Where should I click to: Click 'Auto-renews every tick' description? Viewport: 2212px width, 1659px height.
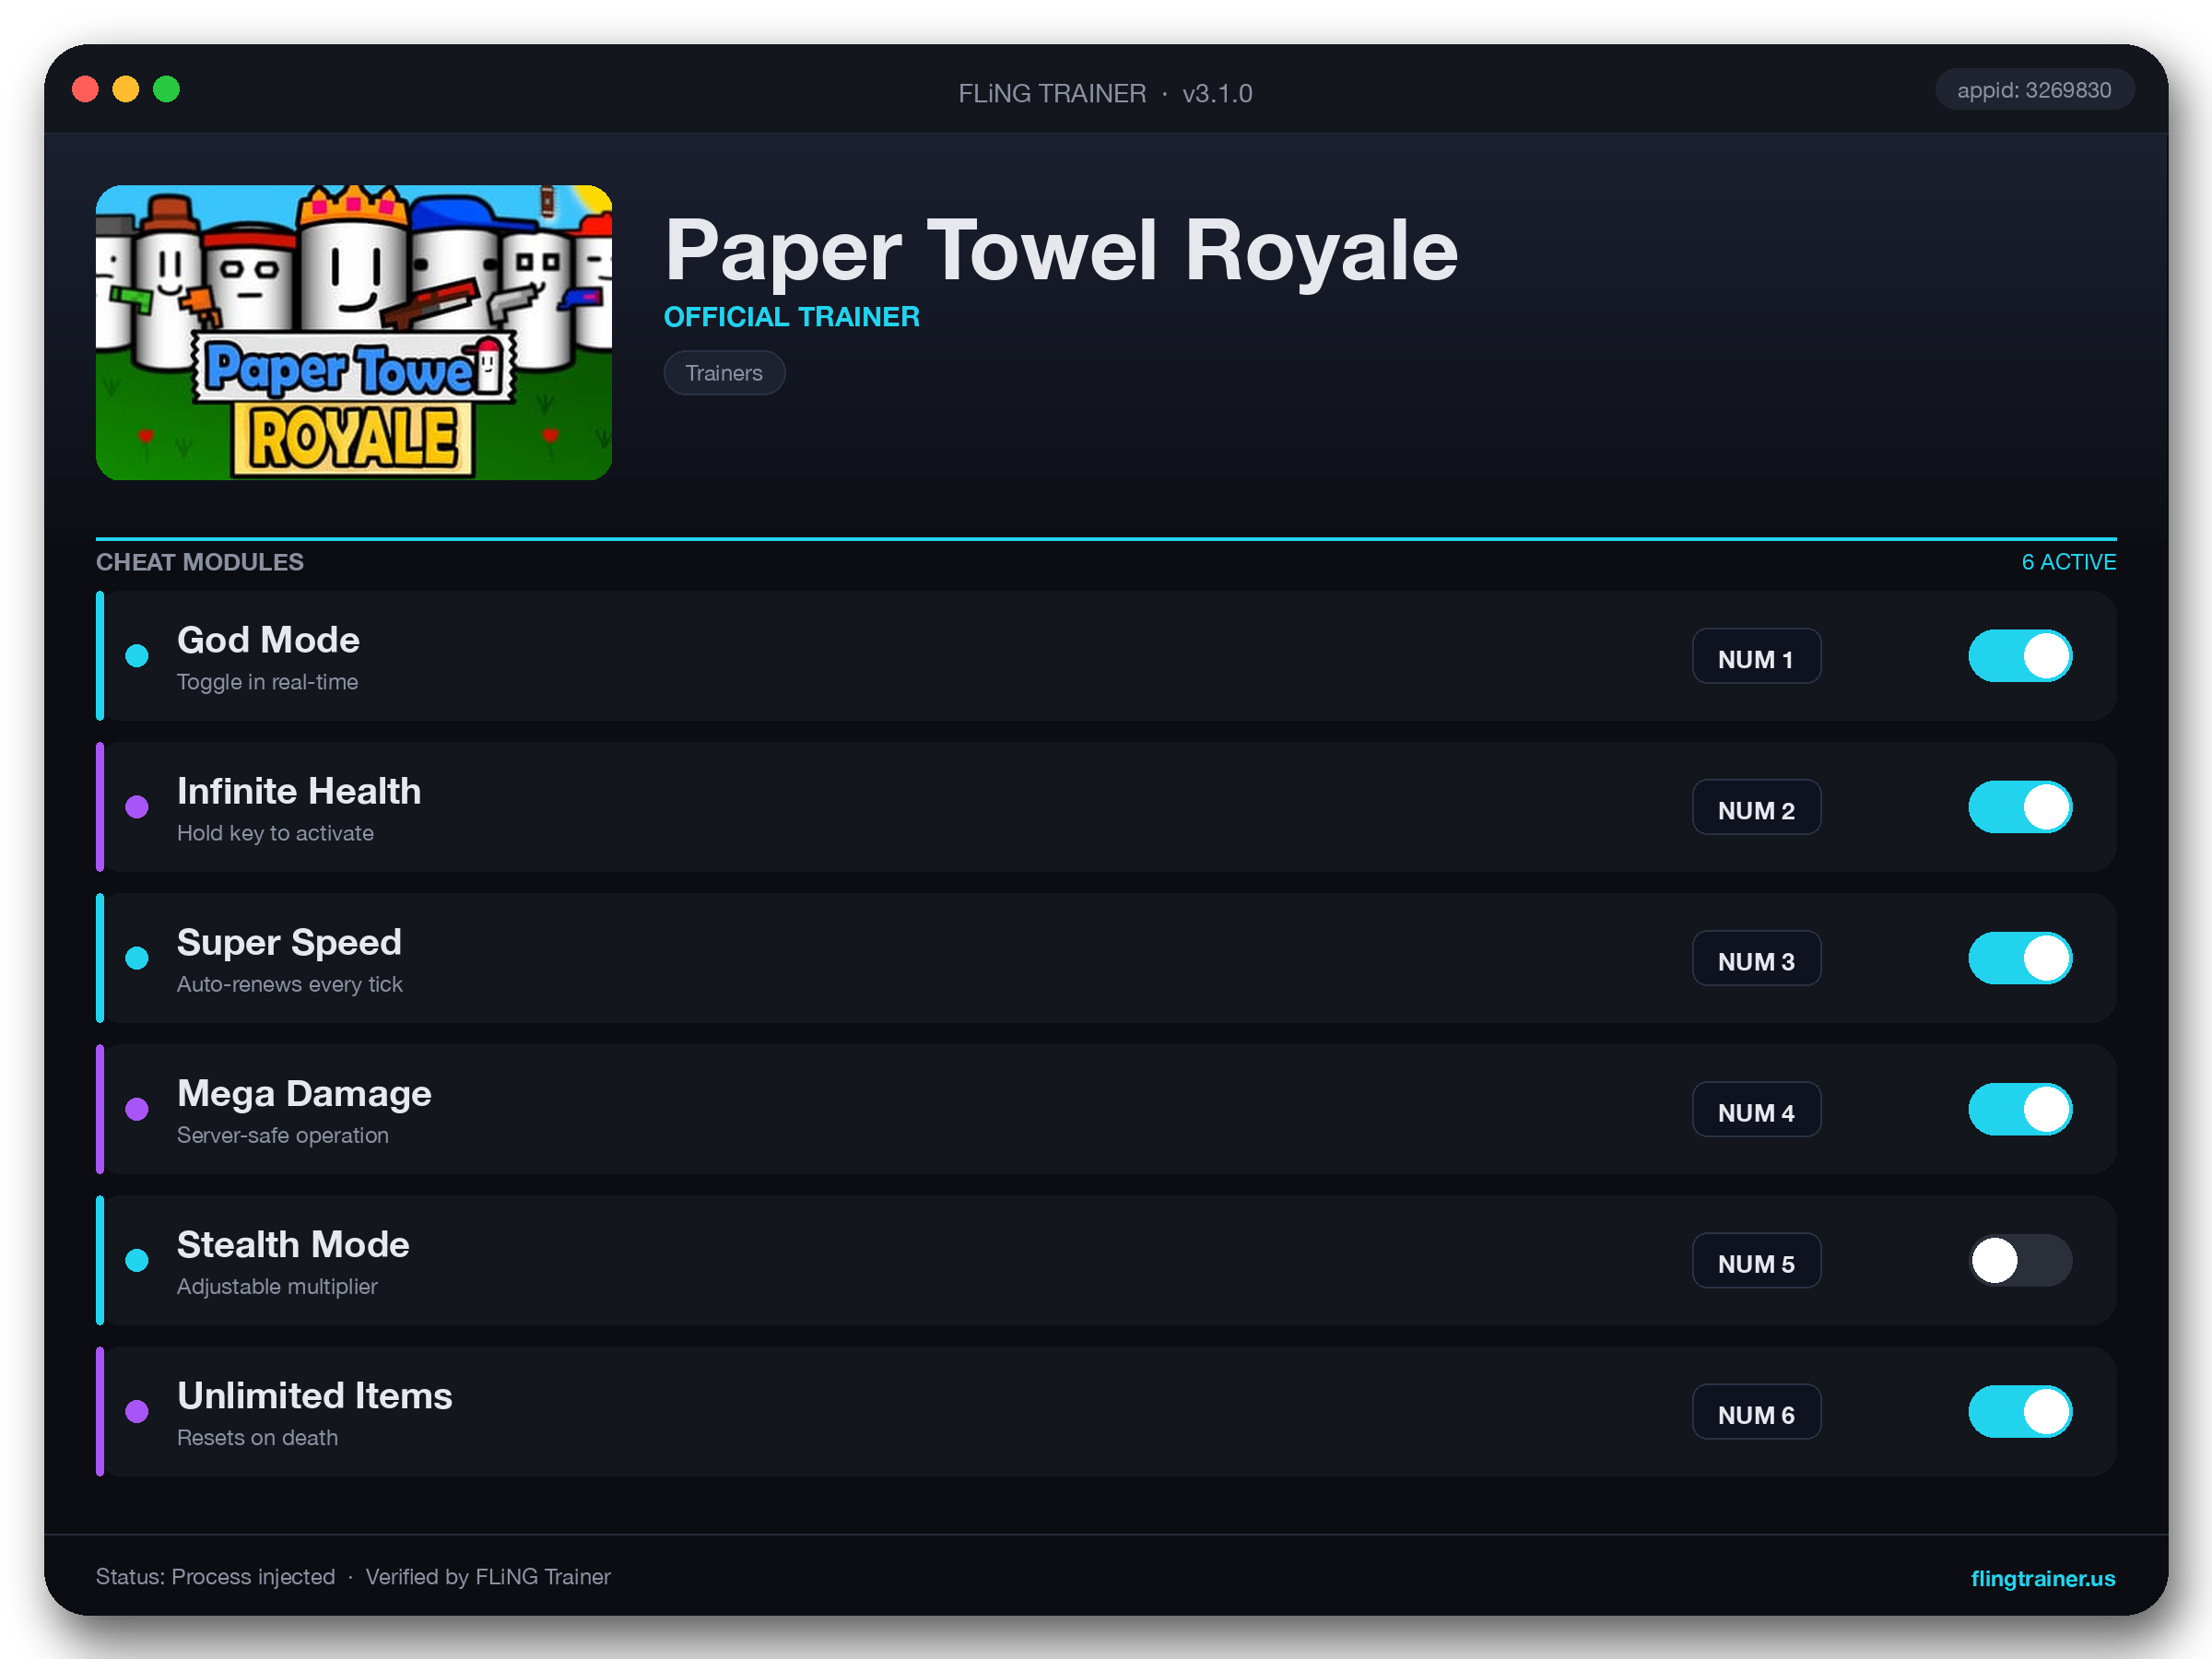[x=289, y=984]
